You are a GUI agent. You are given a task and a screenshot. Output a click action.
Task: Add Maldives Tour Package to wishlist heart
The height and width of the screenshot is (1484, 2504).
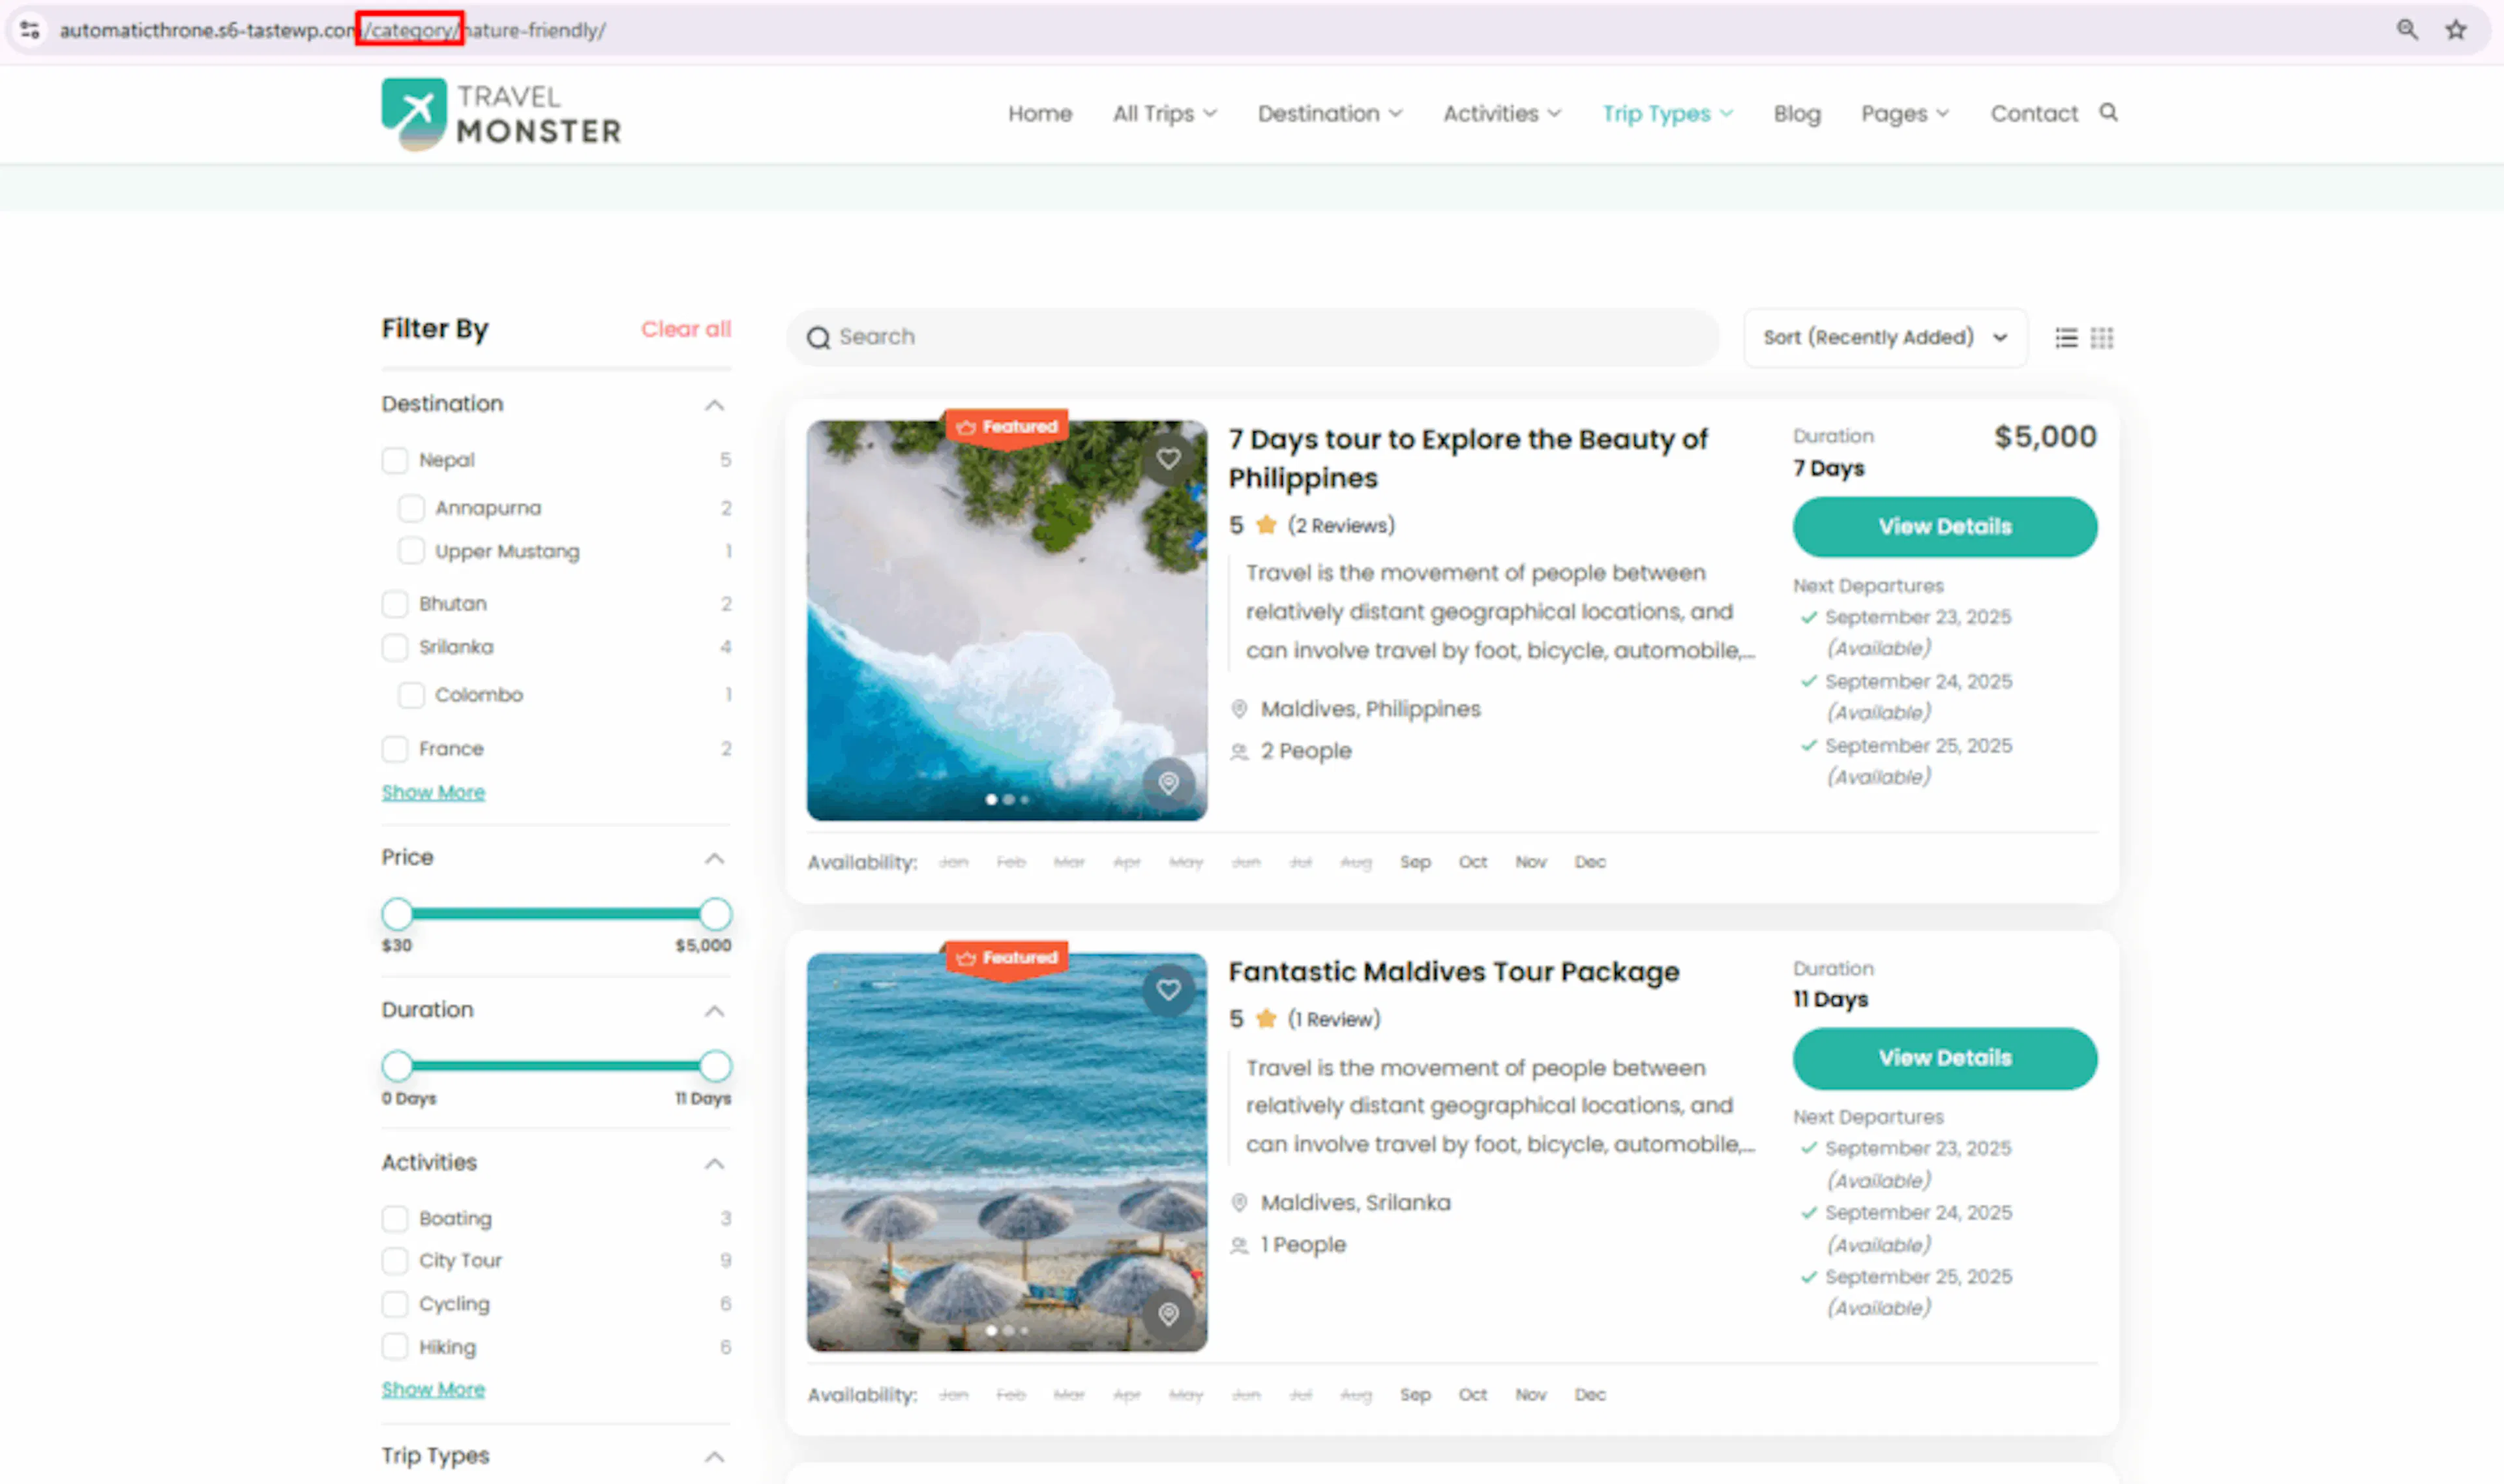pos(1168,990)
